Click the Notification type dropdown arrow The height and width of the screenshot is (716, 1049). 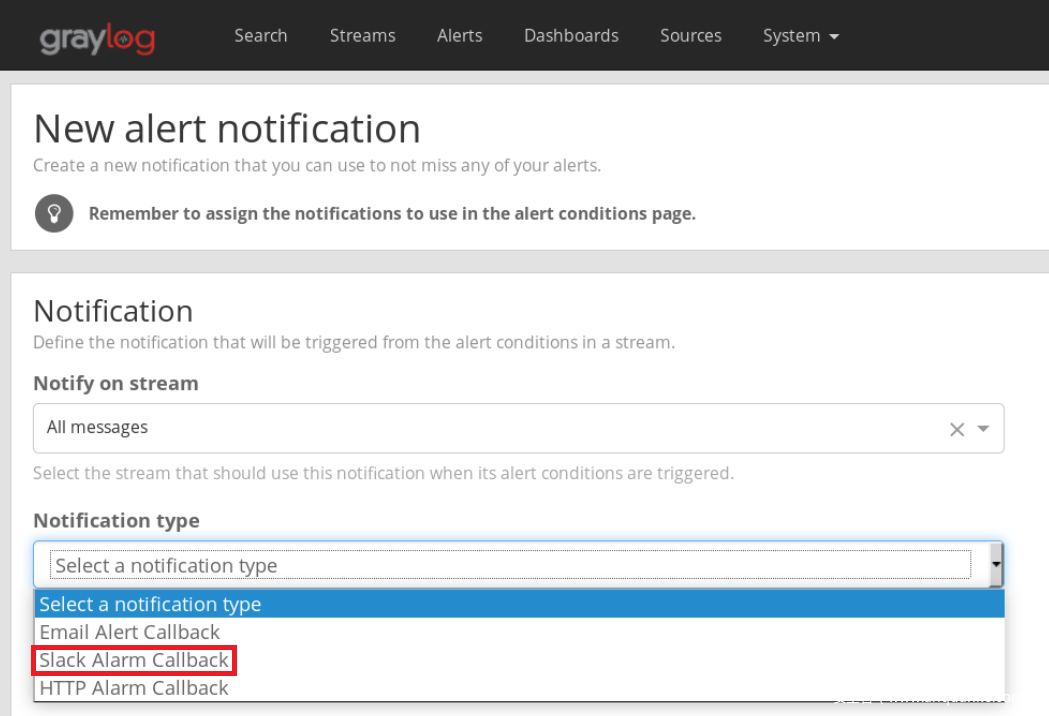point(996,565)
